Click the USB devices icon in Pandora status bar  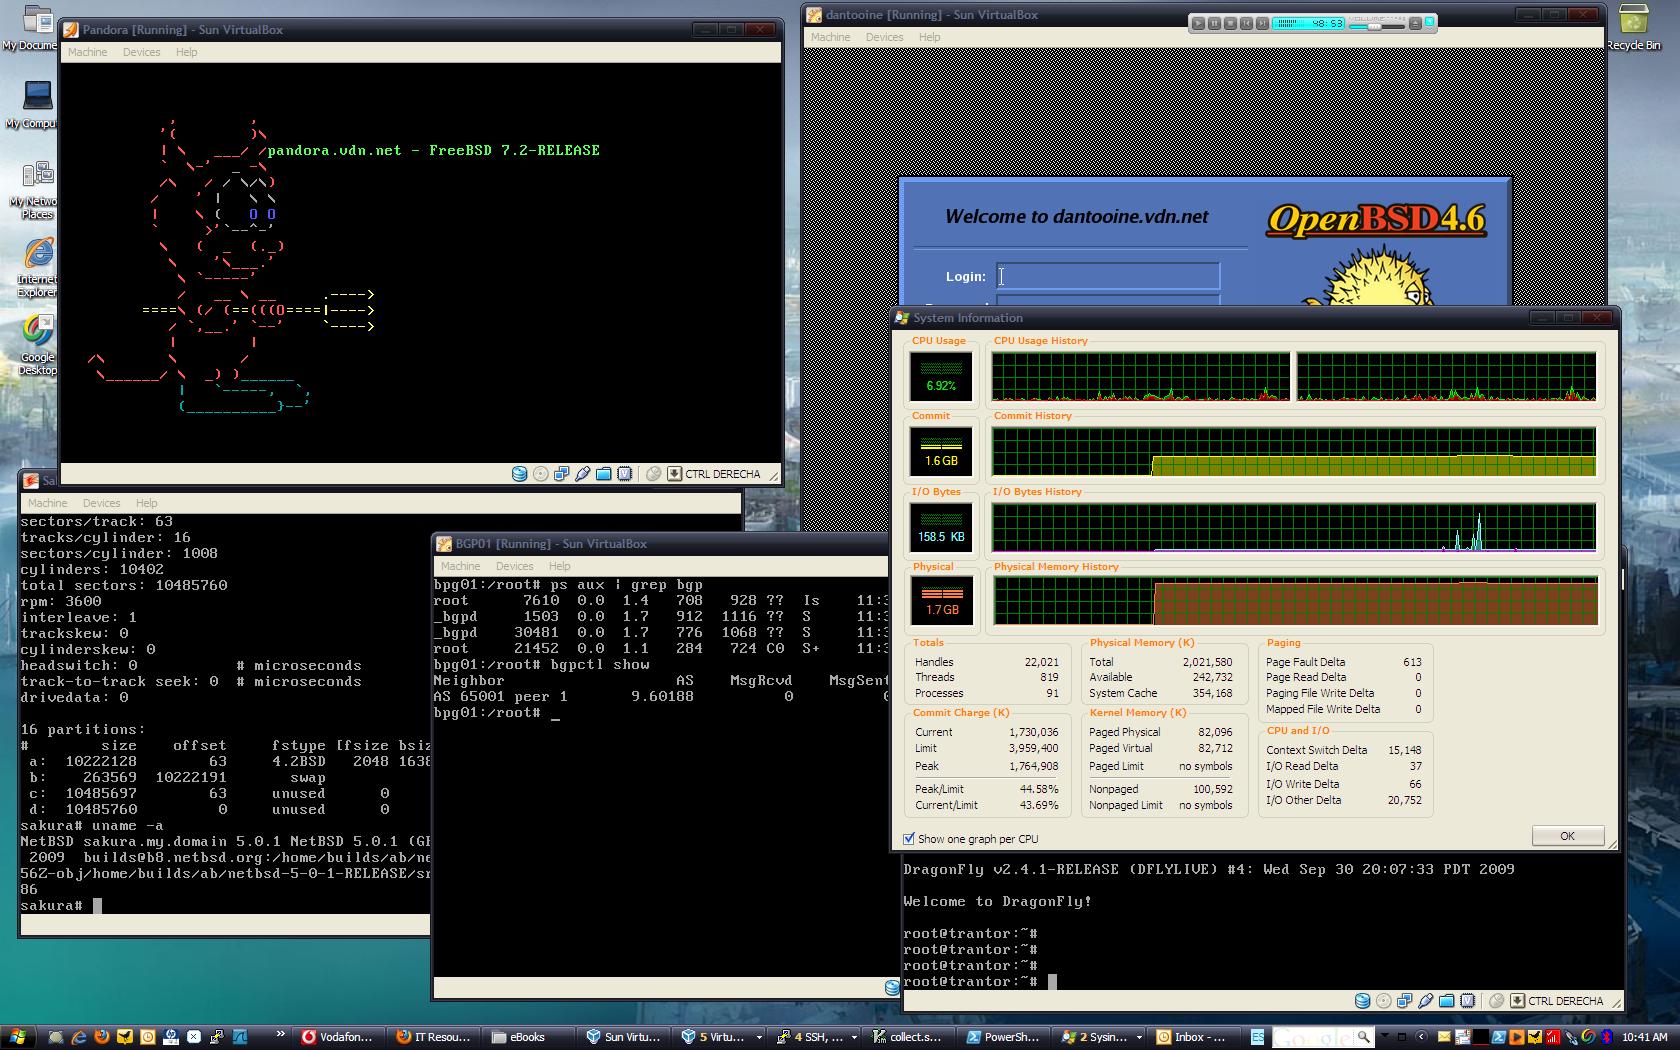click(582, 474)
